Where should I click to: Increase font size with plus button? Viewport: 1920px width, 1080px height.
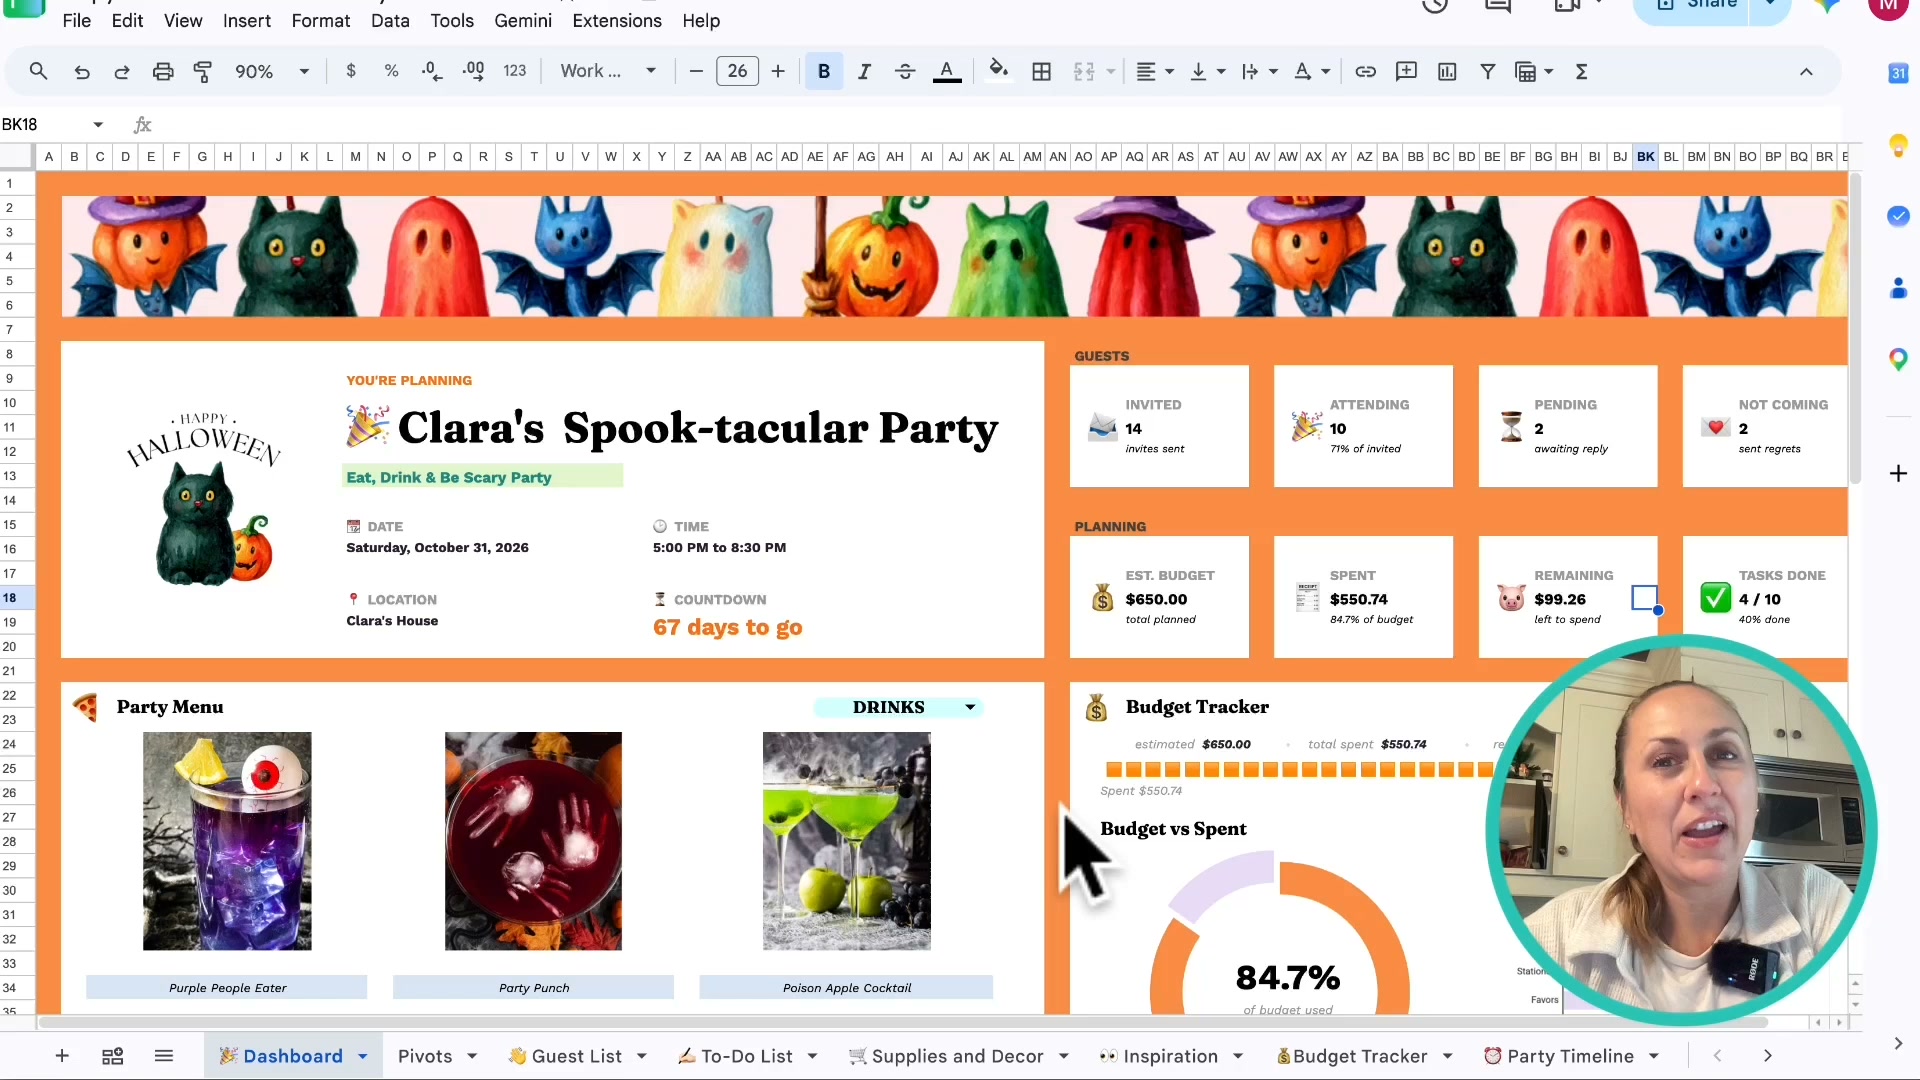tap(778, 71)
